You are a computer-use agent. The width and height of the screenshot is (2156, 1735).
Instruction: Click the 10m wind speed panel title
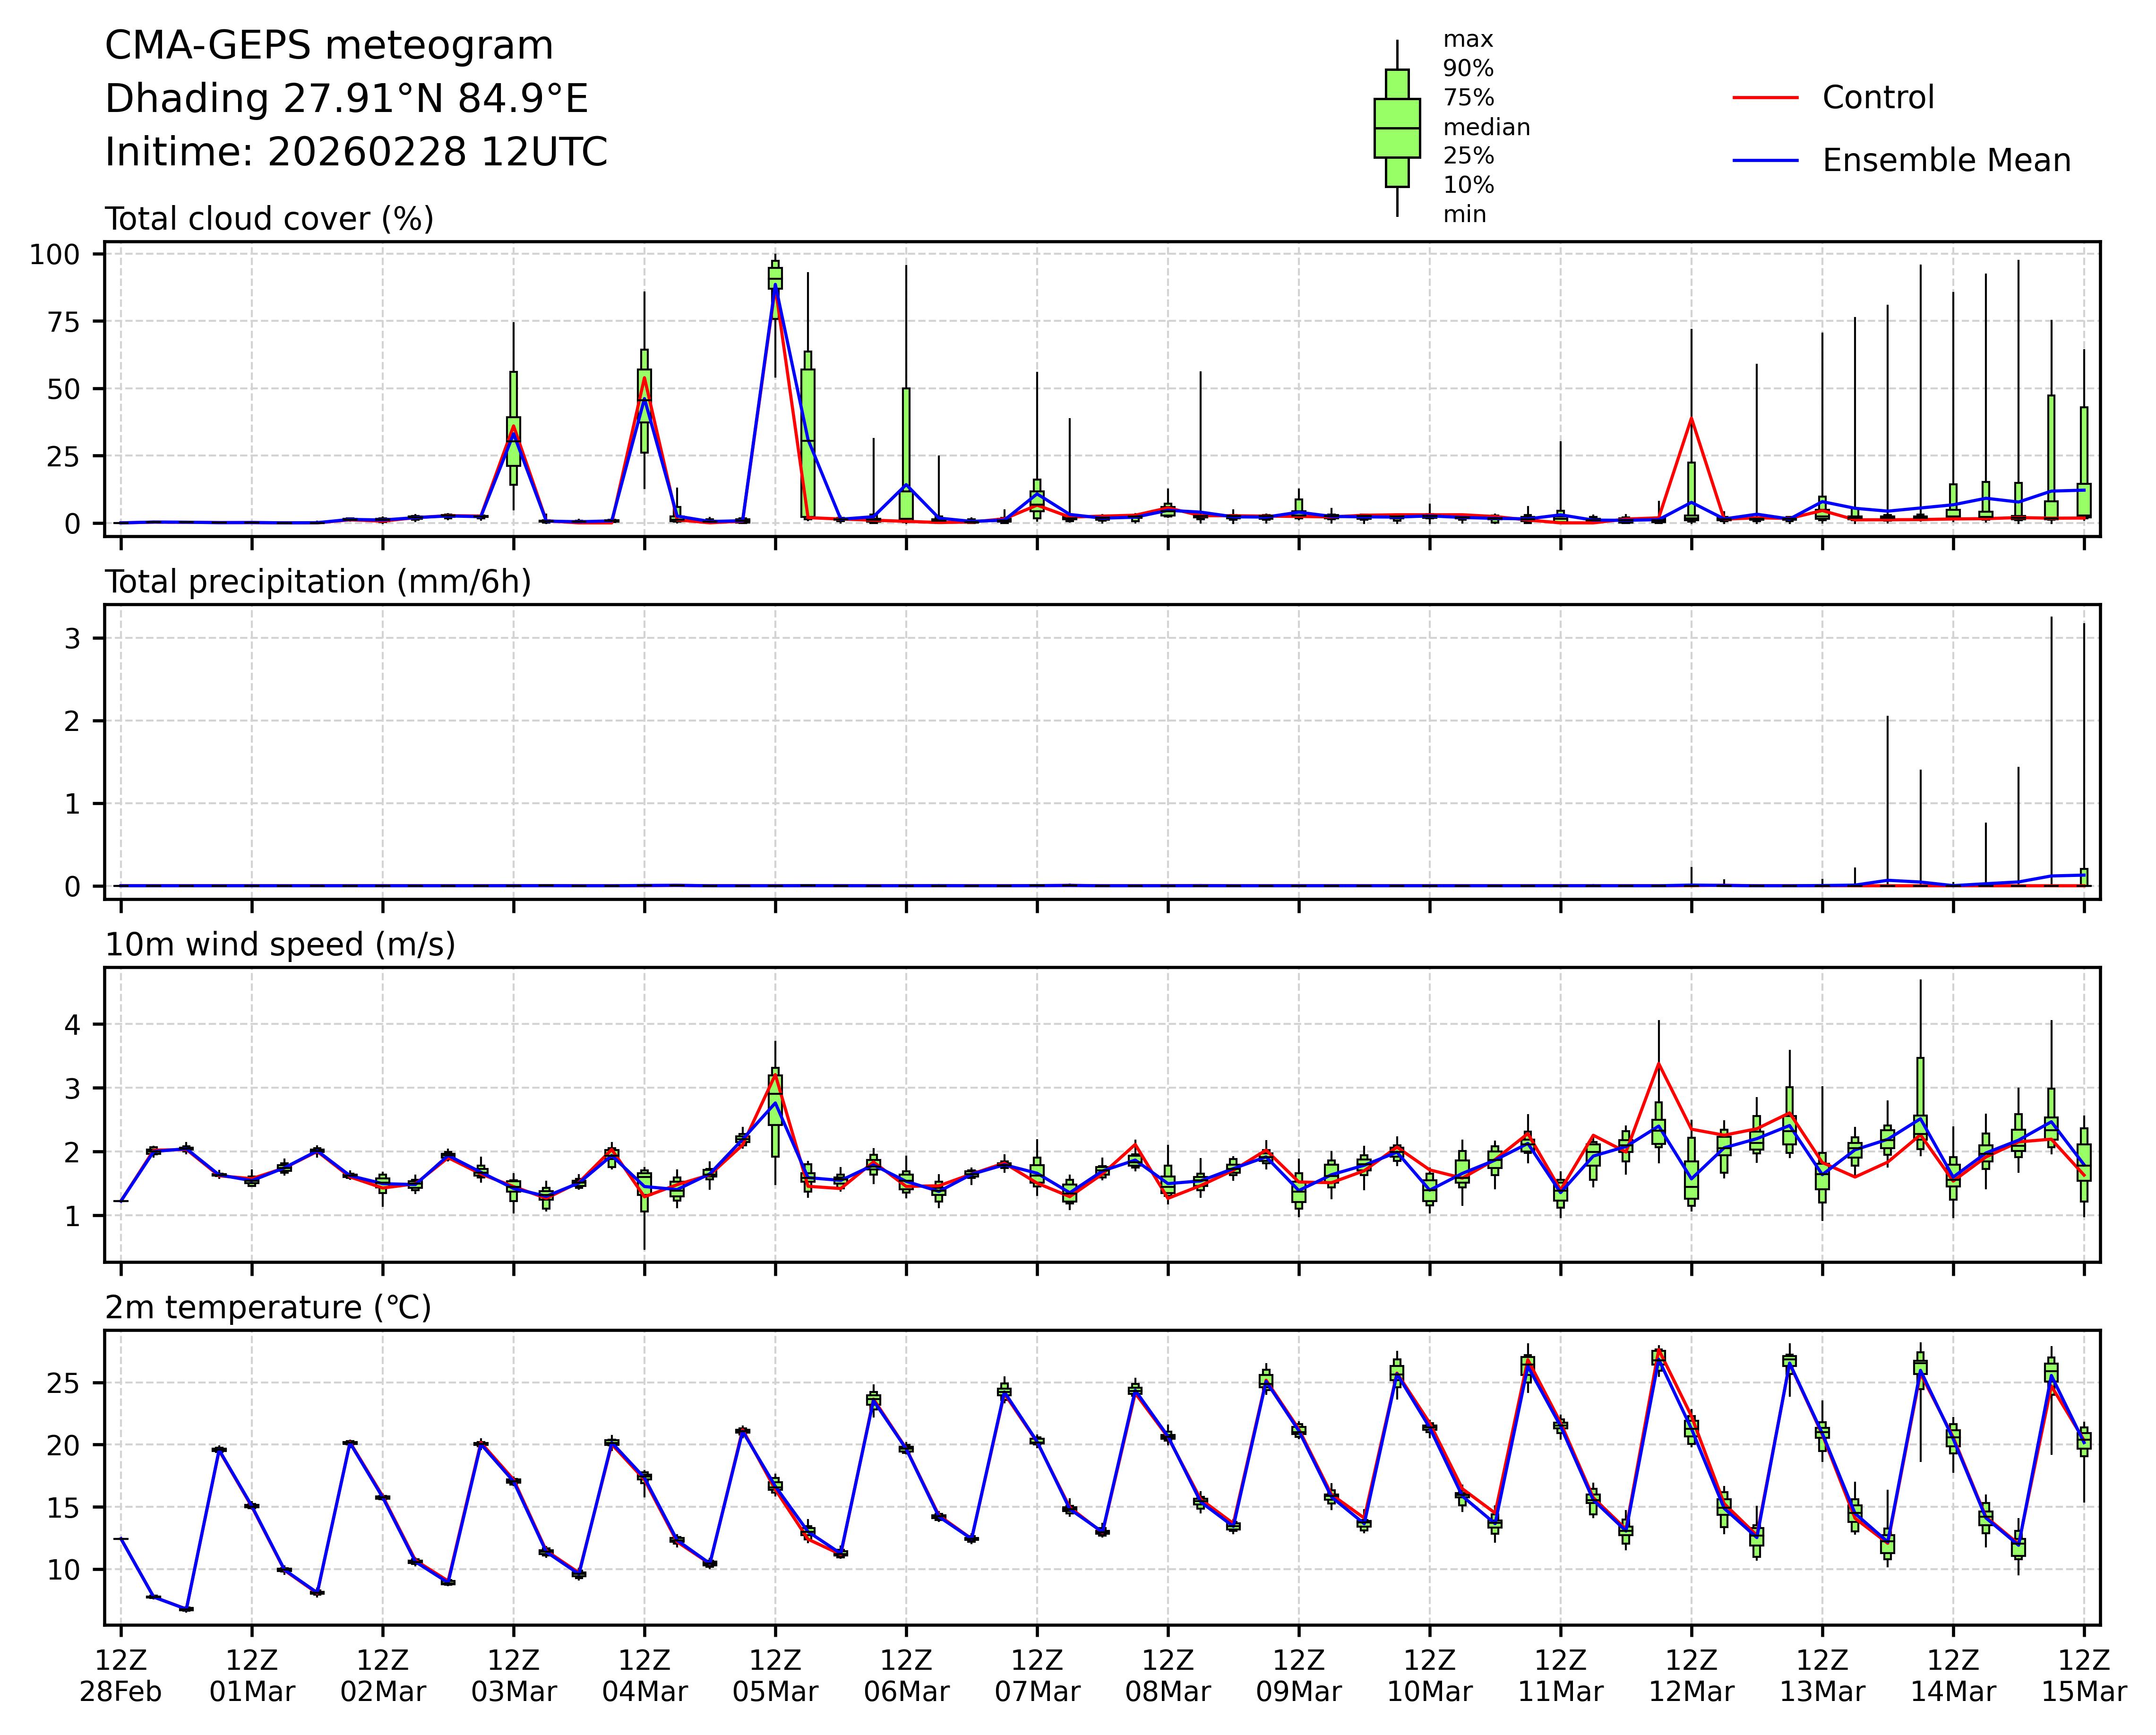point(280,945)
